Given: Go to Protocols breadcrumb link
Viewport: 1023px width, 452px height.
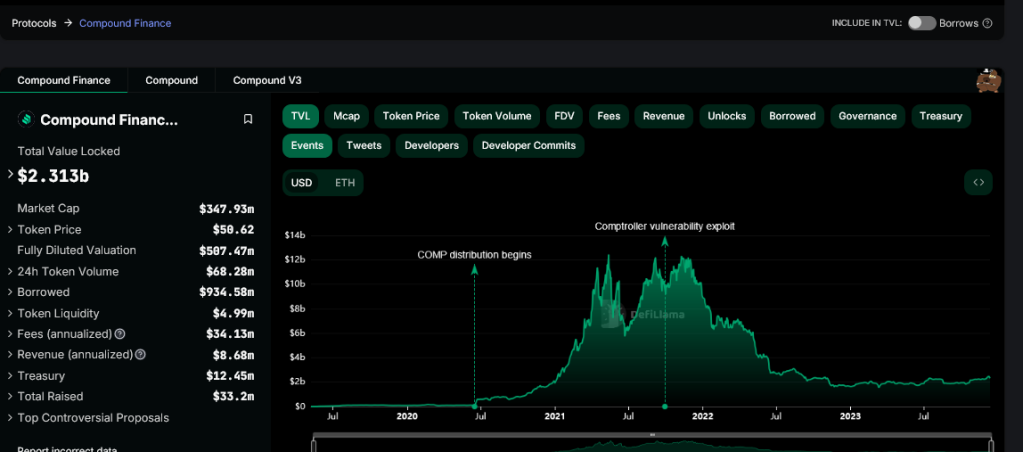Looking at the screenshot, I should pos(34,23).
